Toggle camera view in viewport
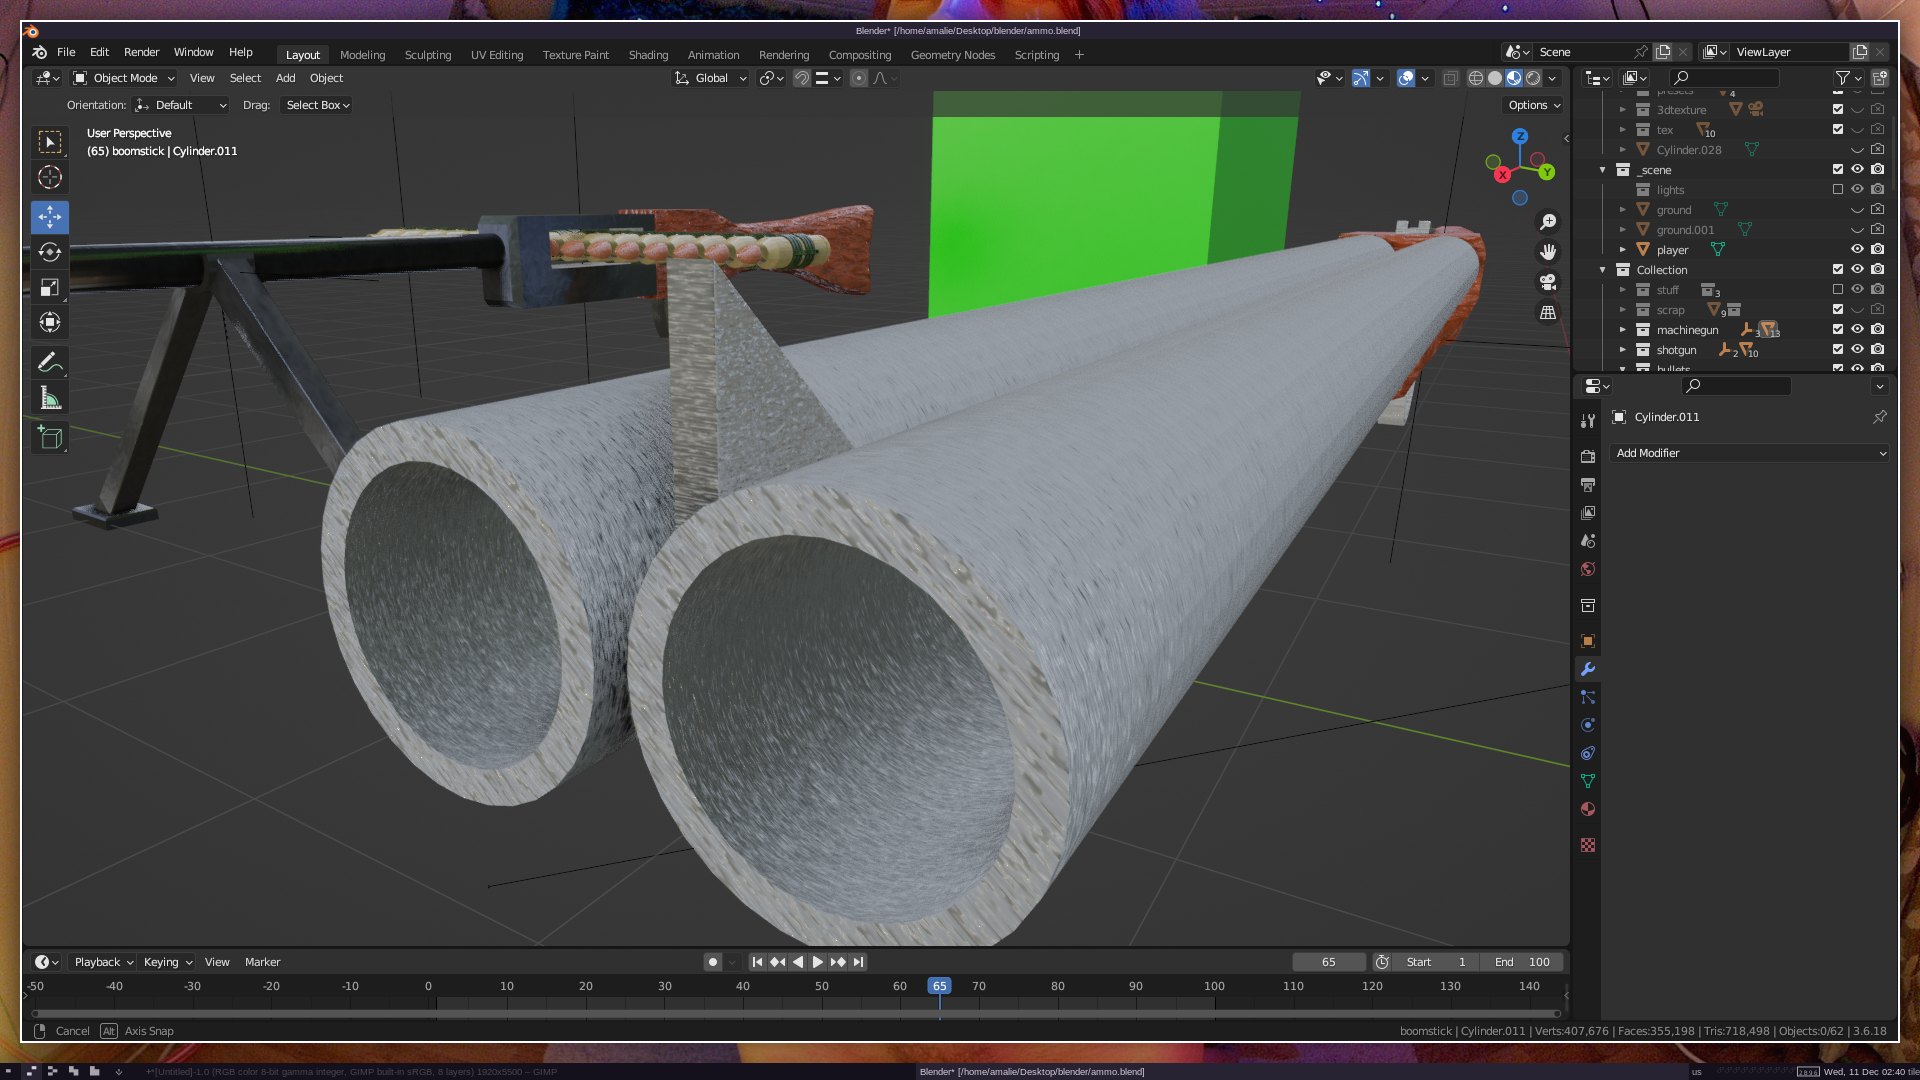The image size is (1920, 1080). 1548,282
